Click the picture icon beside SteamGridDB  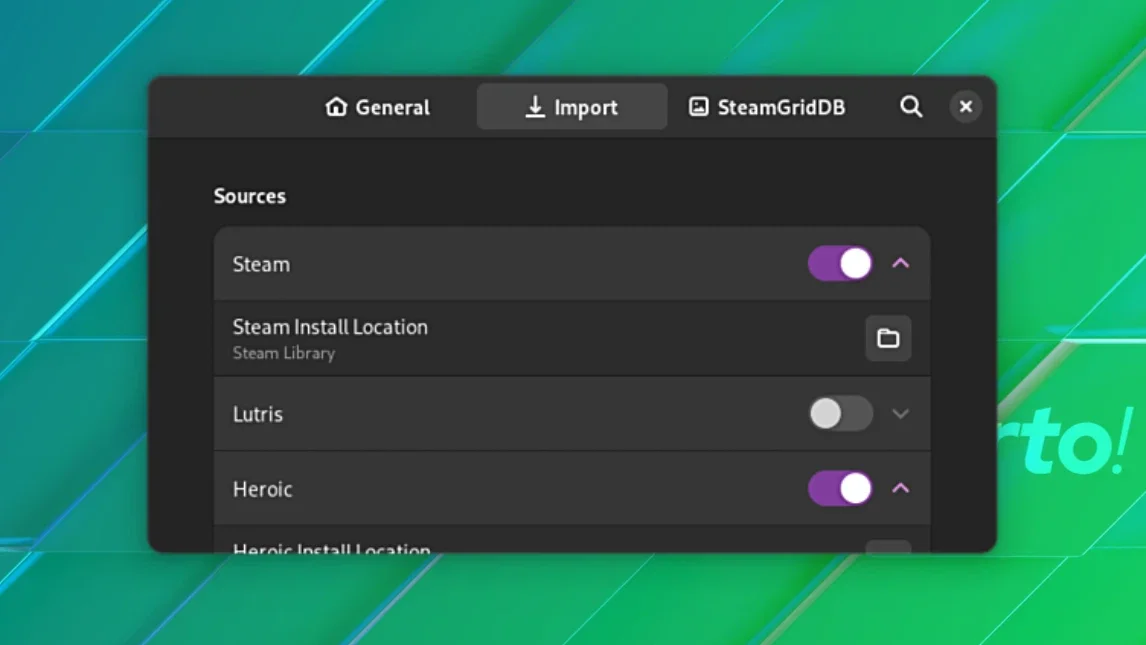[x=699, y=107]
